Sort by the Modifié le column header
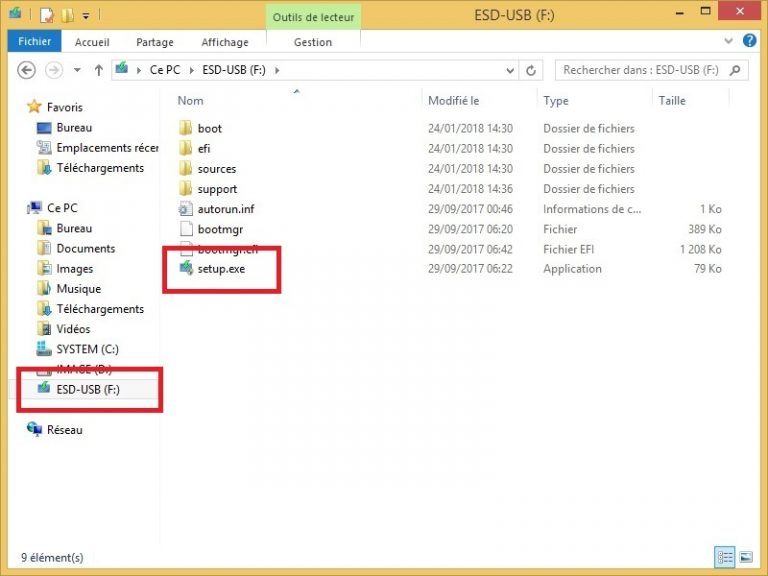Viewport: 768px width, 576px height. 454,100
